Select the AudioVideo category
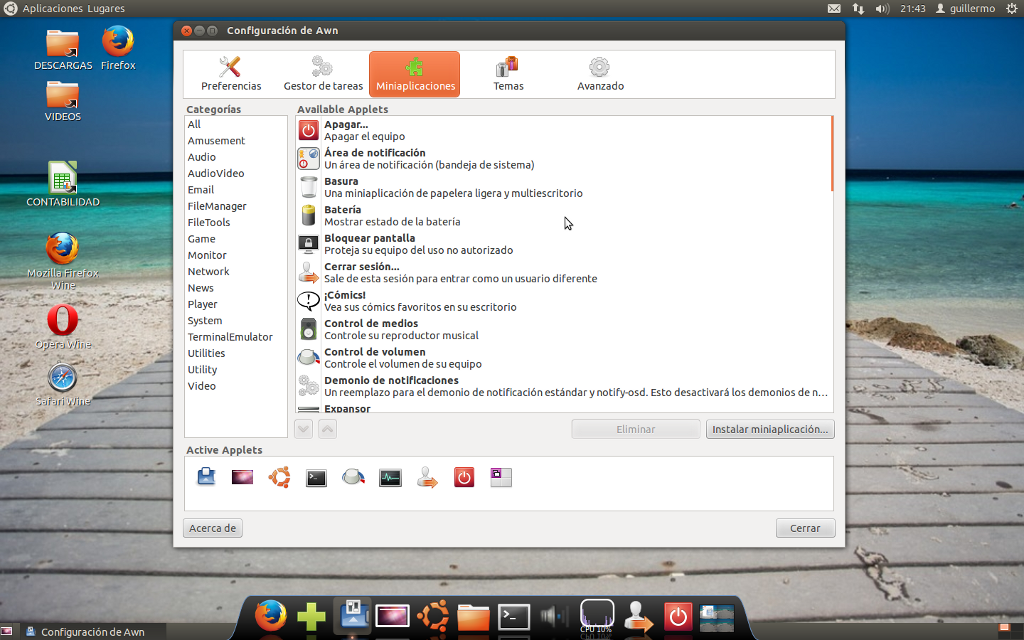 [x=216, y=173]
